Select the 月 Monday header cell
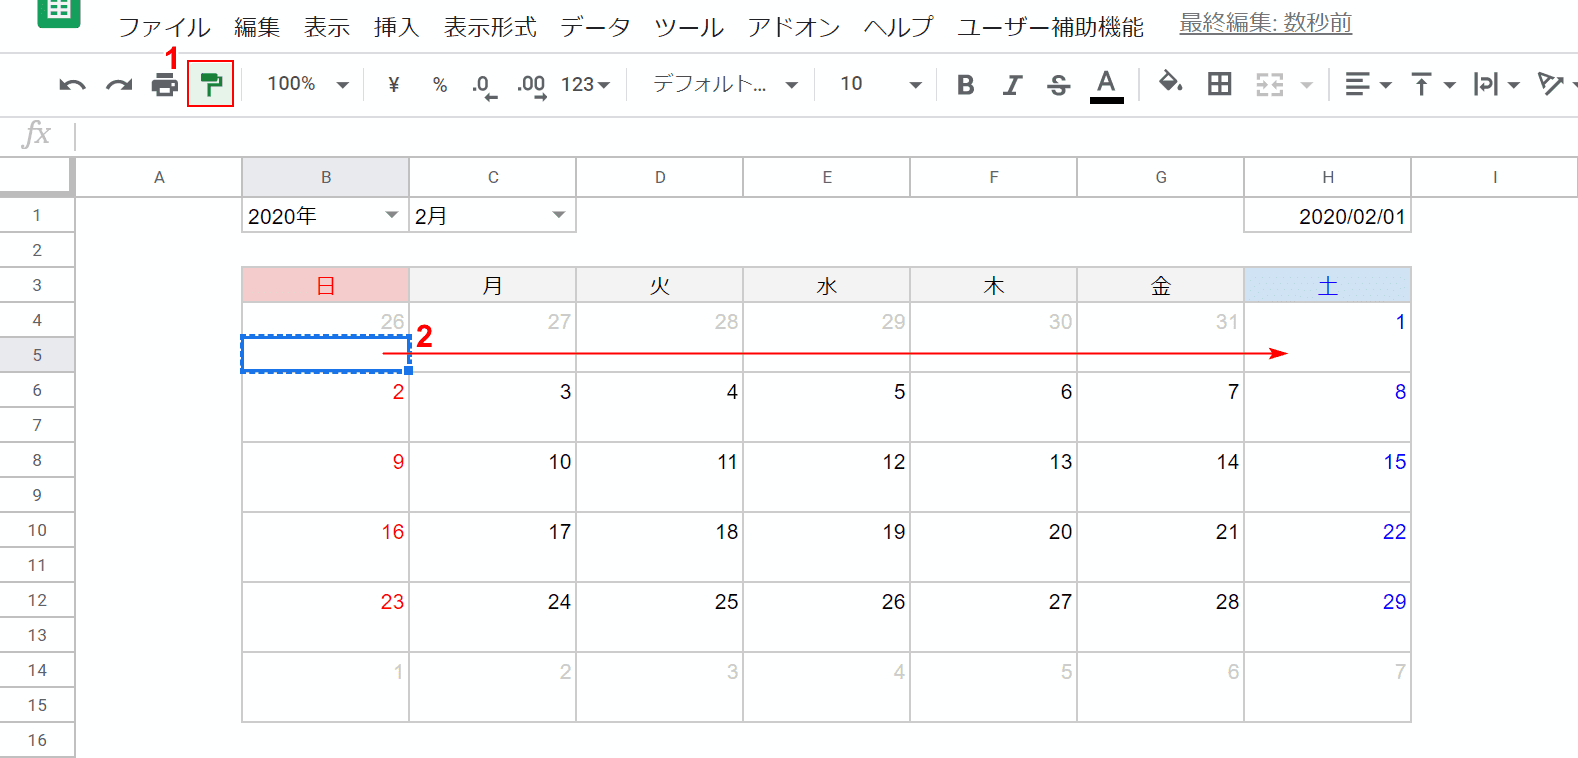This screenshot has width=1578, height=758. pos(493,285)
